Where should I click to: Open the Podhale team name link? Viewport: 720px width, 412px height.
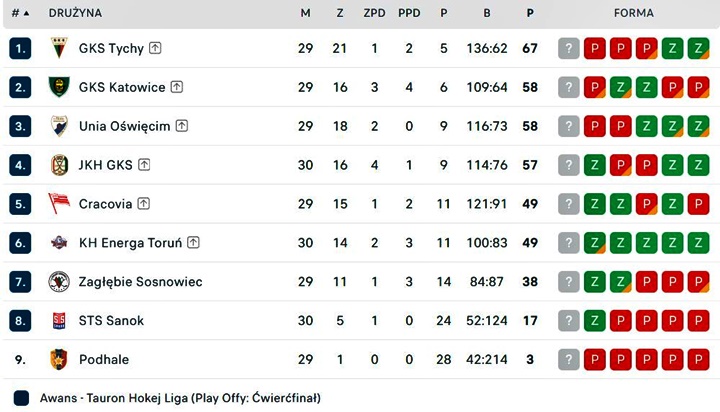[x=104, y=359]
